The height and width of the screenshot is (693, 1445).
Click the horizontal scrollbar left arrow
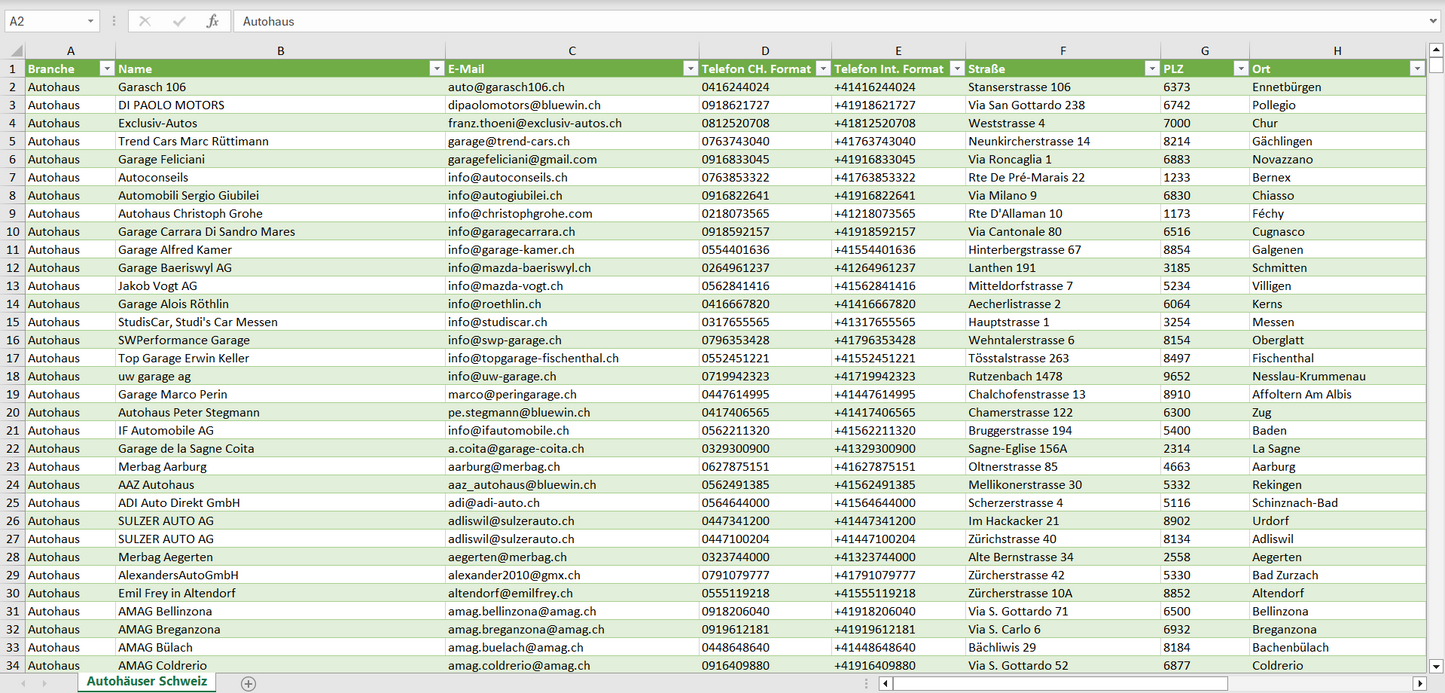tap(886, 684)
